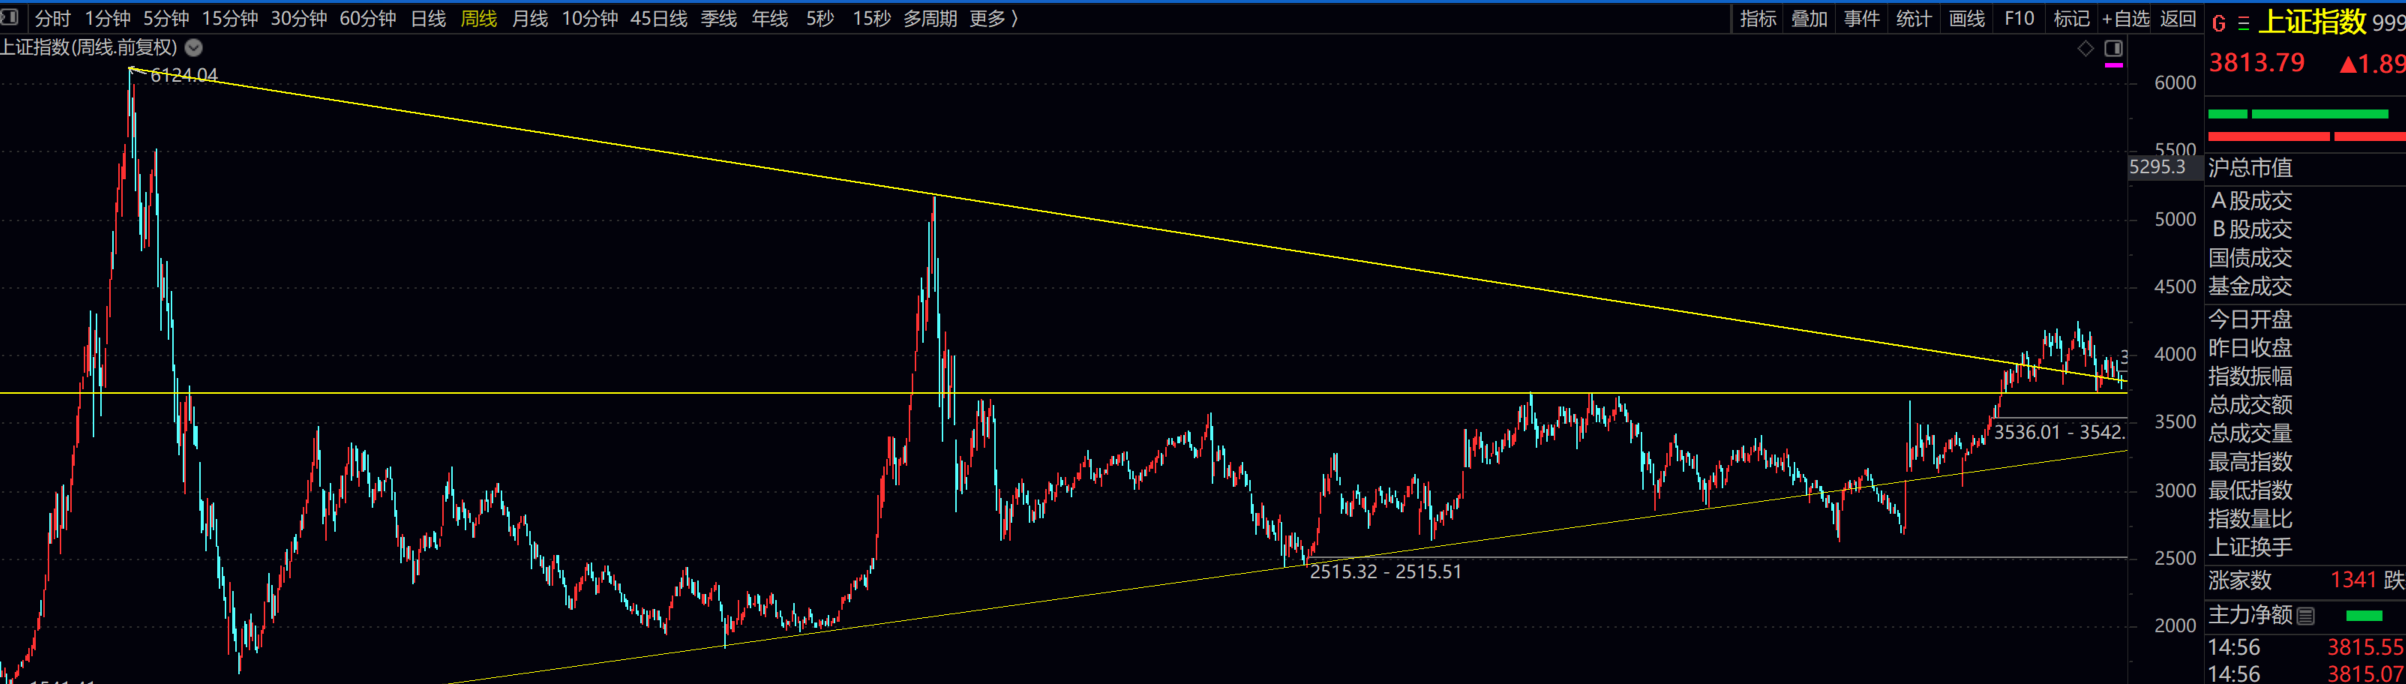This screenshot has height=684, width=2406.
Task: Click the 返回 back button
Action: pos(2178,18)
